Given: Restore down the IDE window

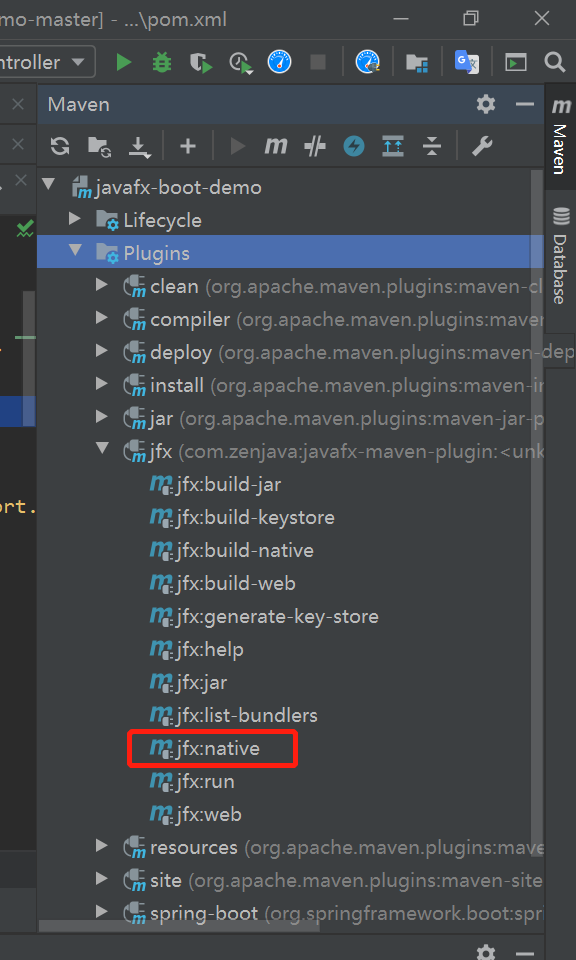Looking at the screenshot, I should [x=471, y=18].
